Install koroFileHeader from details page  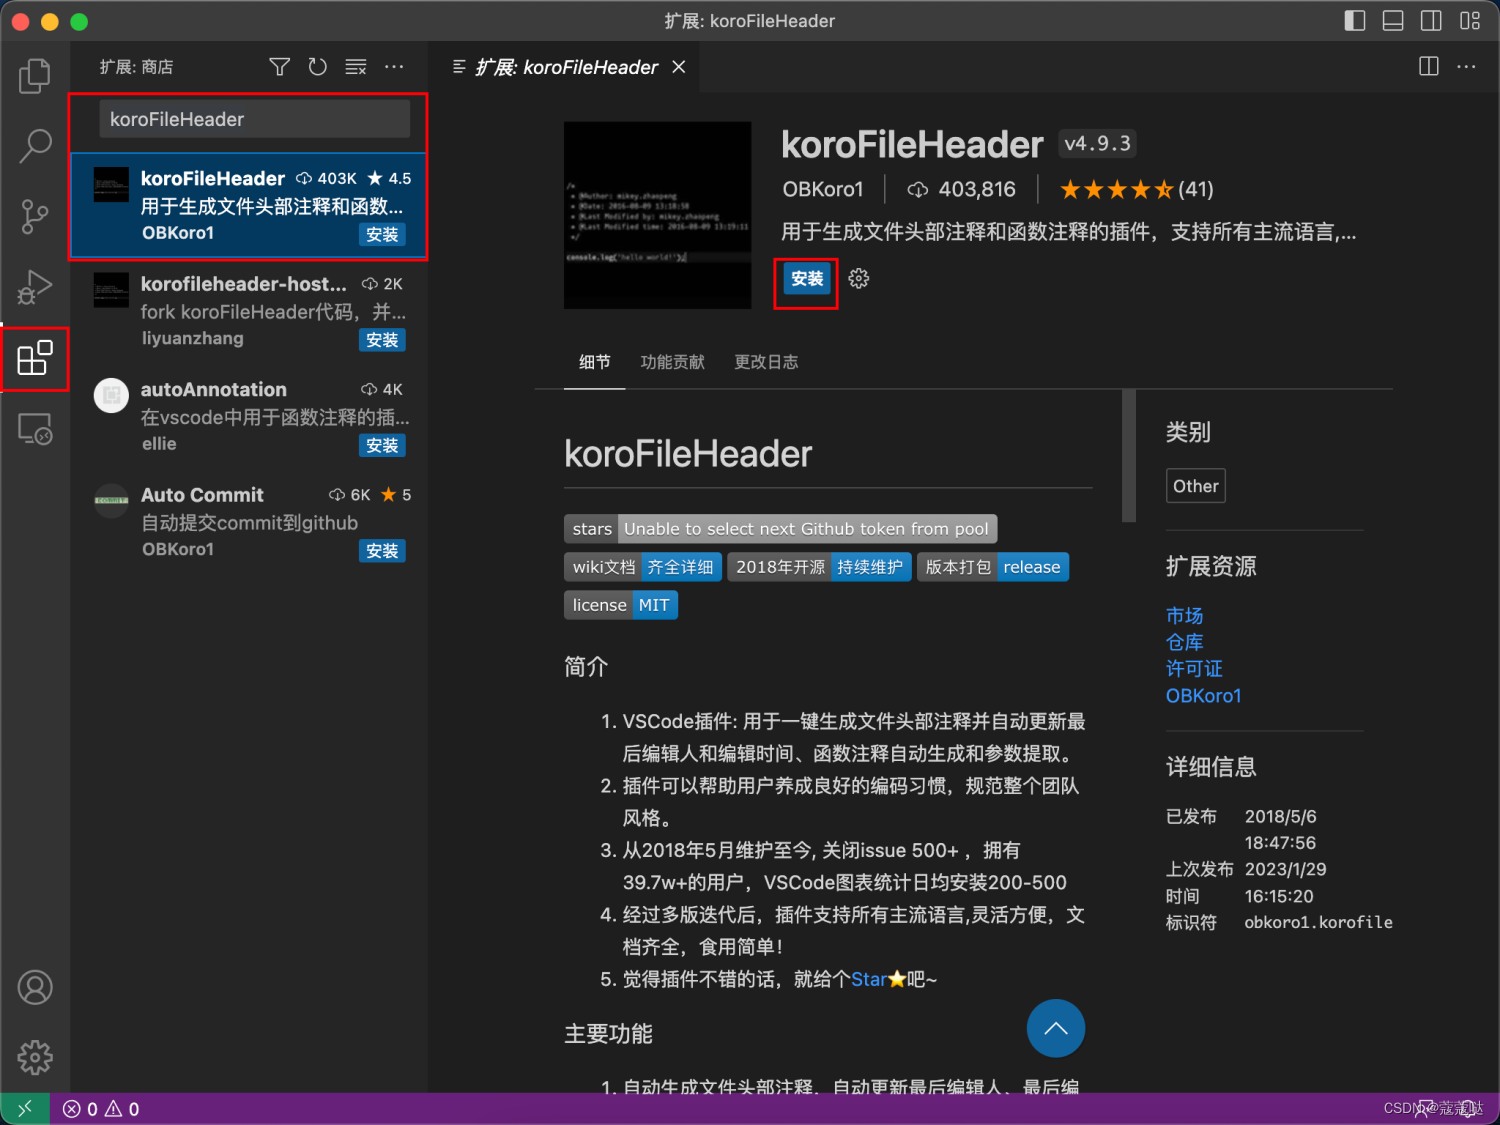tap(807, 279)
